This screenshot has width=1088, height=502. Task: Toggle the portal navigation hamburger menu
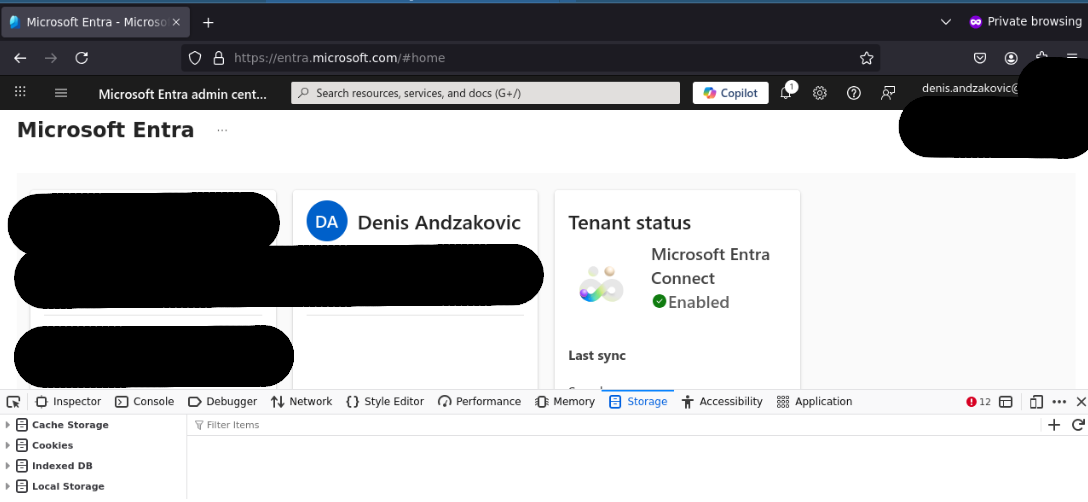(x=61, y=93)
